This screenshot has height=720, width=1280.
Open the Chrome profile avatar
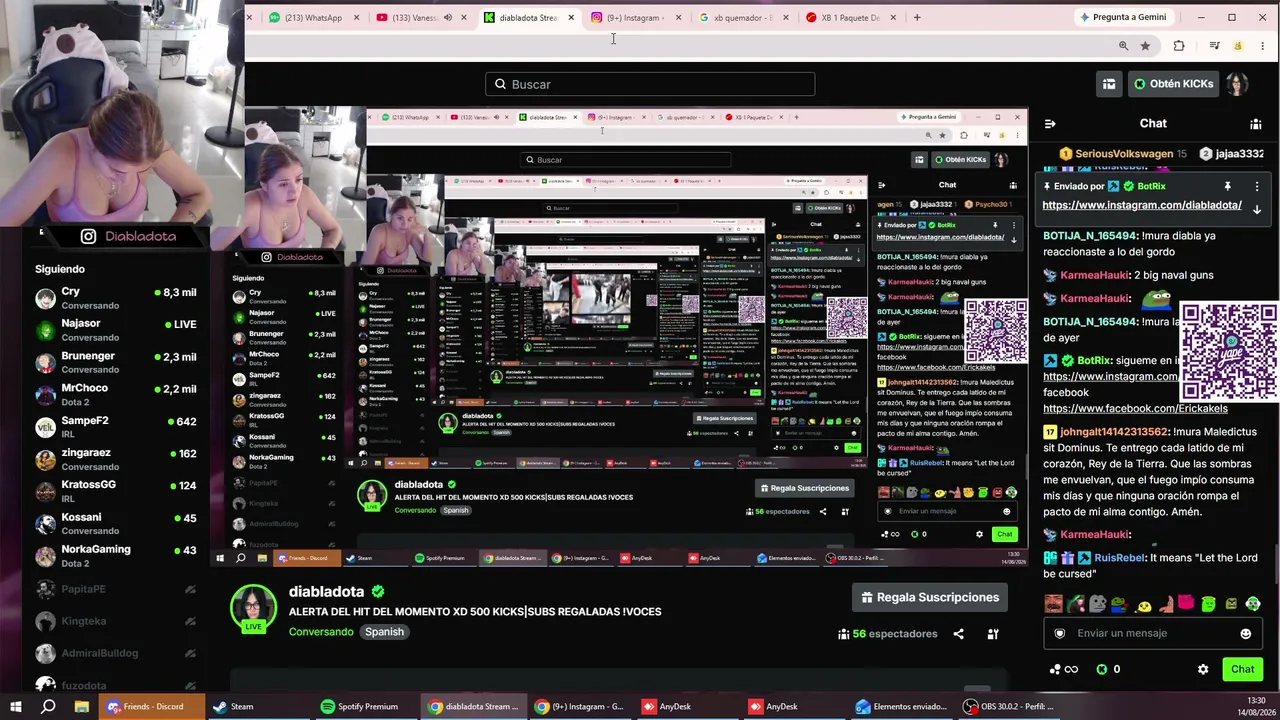click(1238, 45)
